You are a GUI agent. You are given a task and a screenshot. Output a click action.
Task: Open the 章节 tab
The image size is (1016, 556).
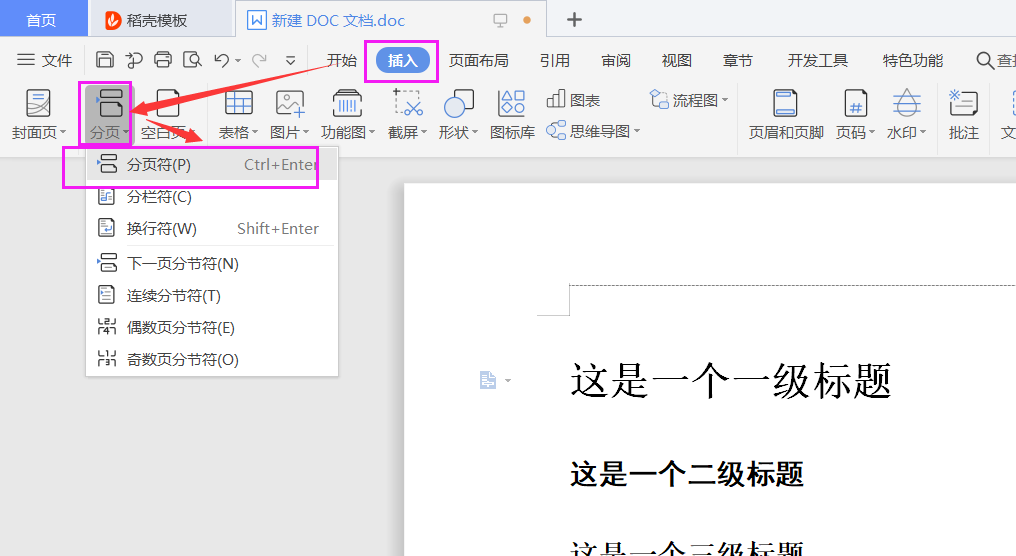pyautogui.click(x=737, y=60)
